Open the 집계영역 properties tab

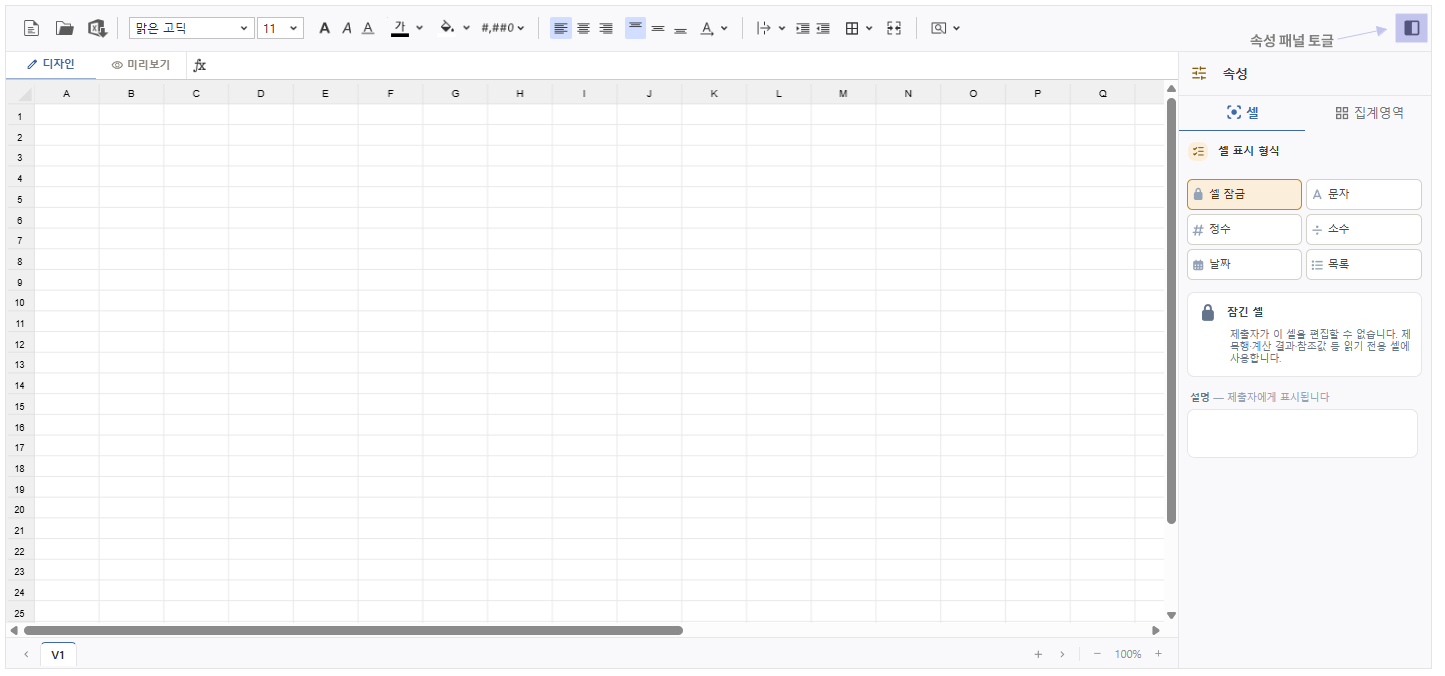[x=1369, y=113]
